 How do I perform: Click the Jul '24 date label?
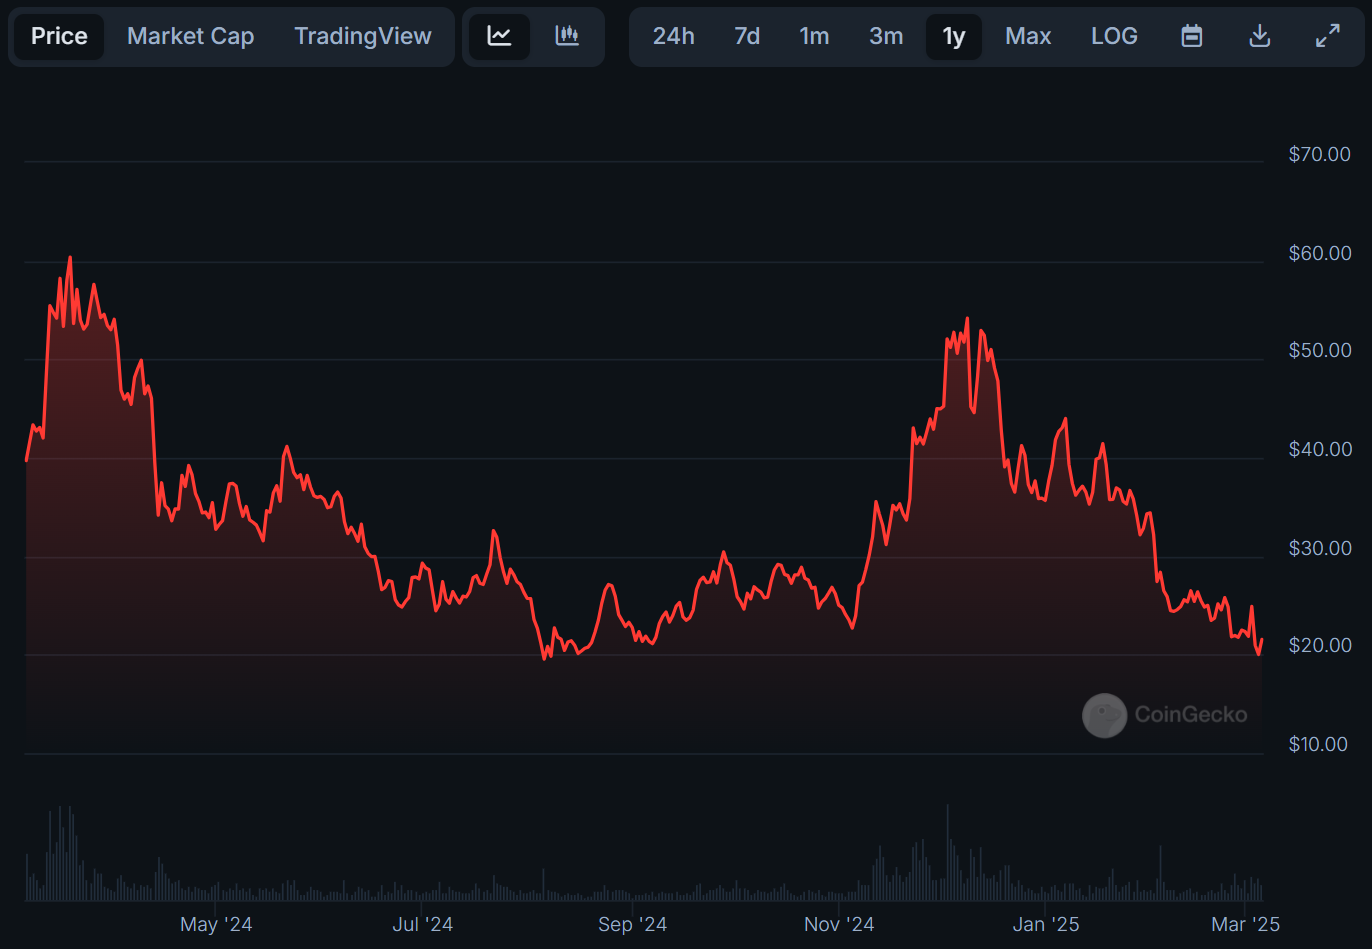click(423, 924)
